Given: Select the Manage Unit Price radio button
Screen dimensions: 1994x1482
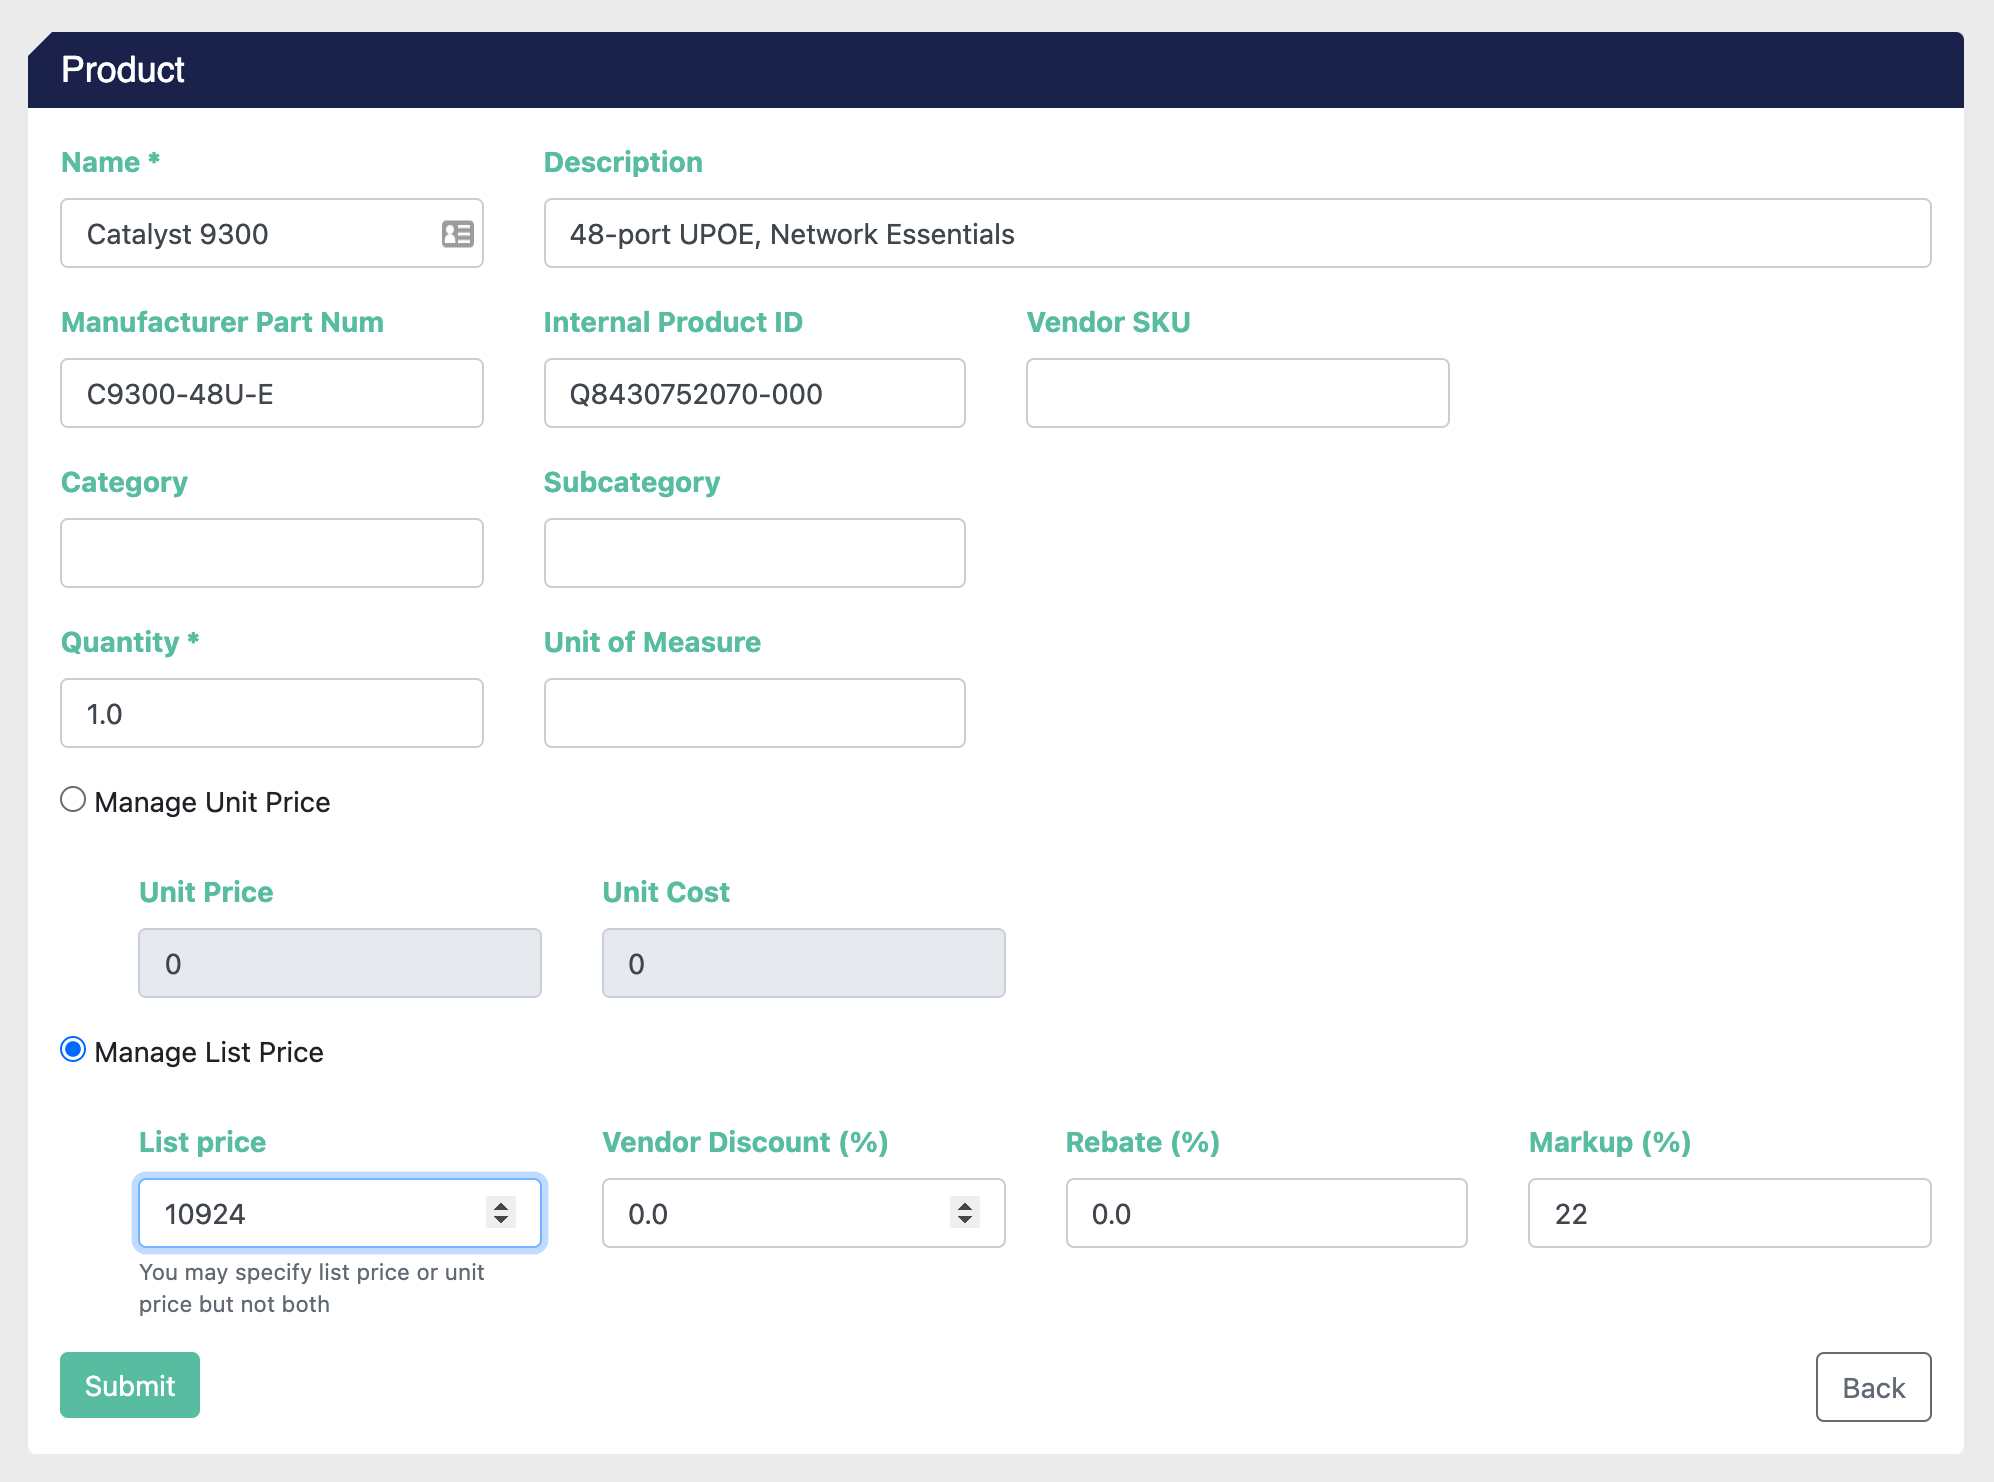Looking at the screenshot, I should point(73,800).
